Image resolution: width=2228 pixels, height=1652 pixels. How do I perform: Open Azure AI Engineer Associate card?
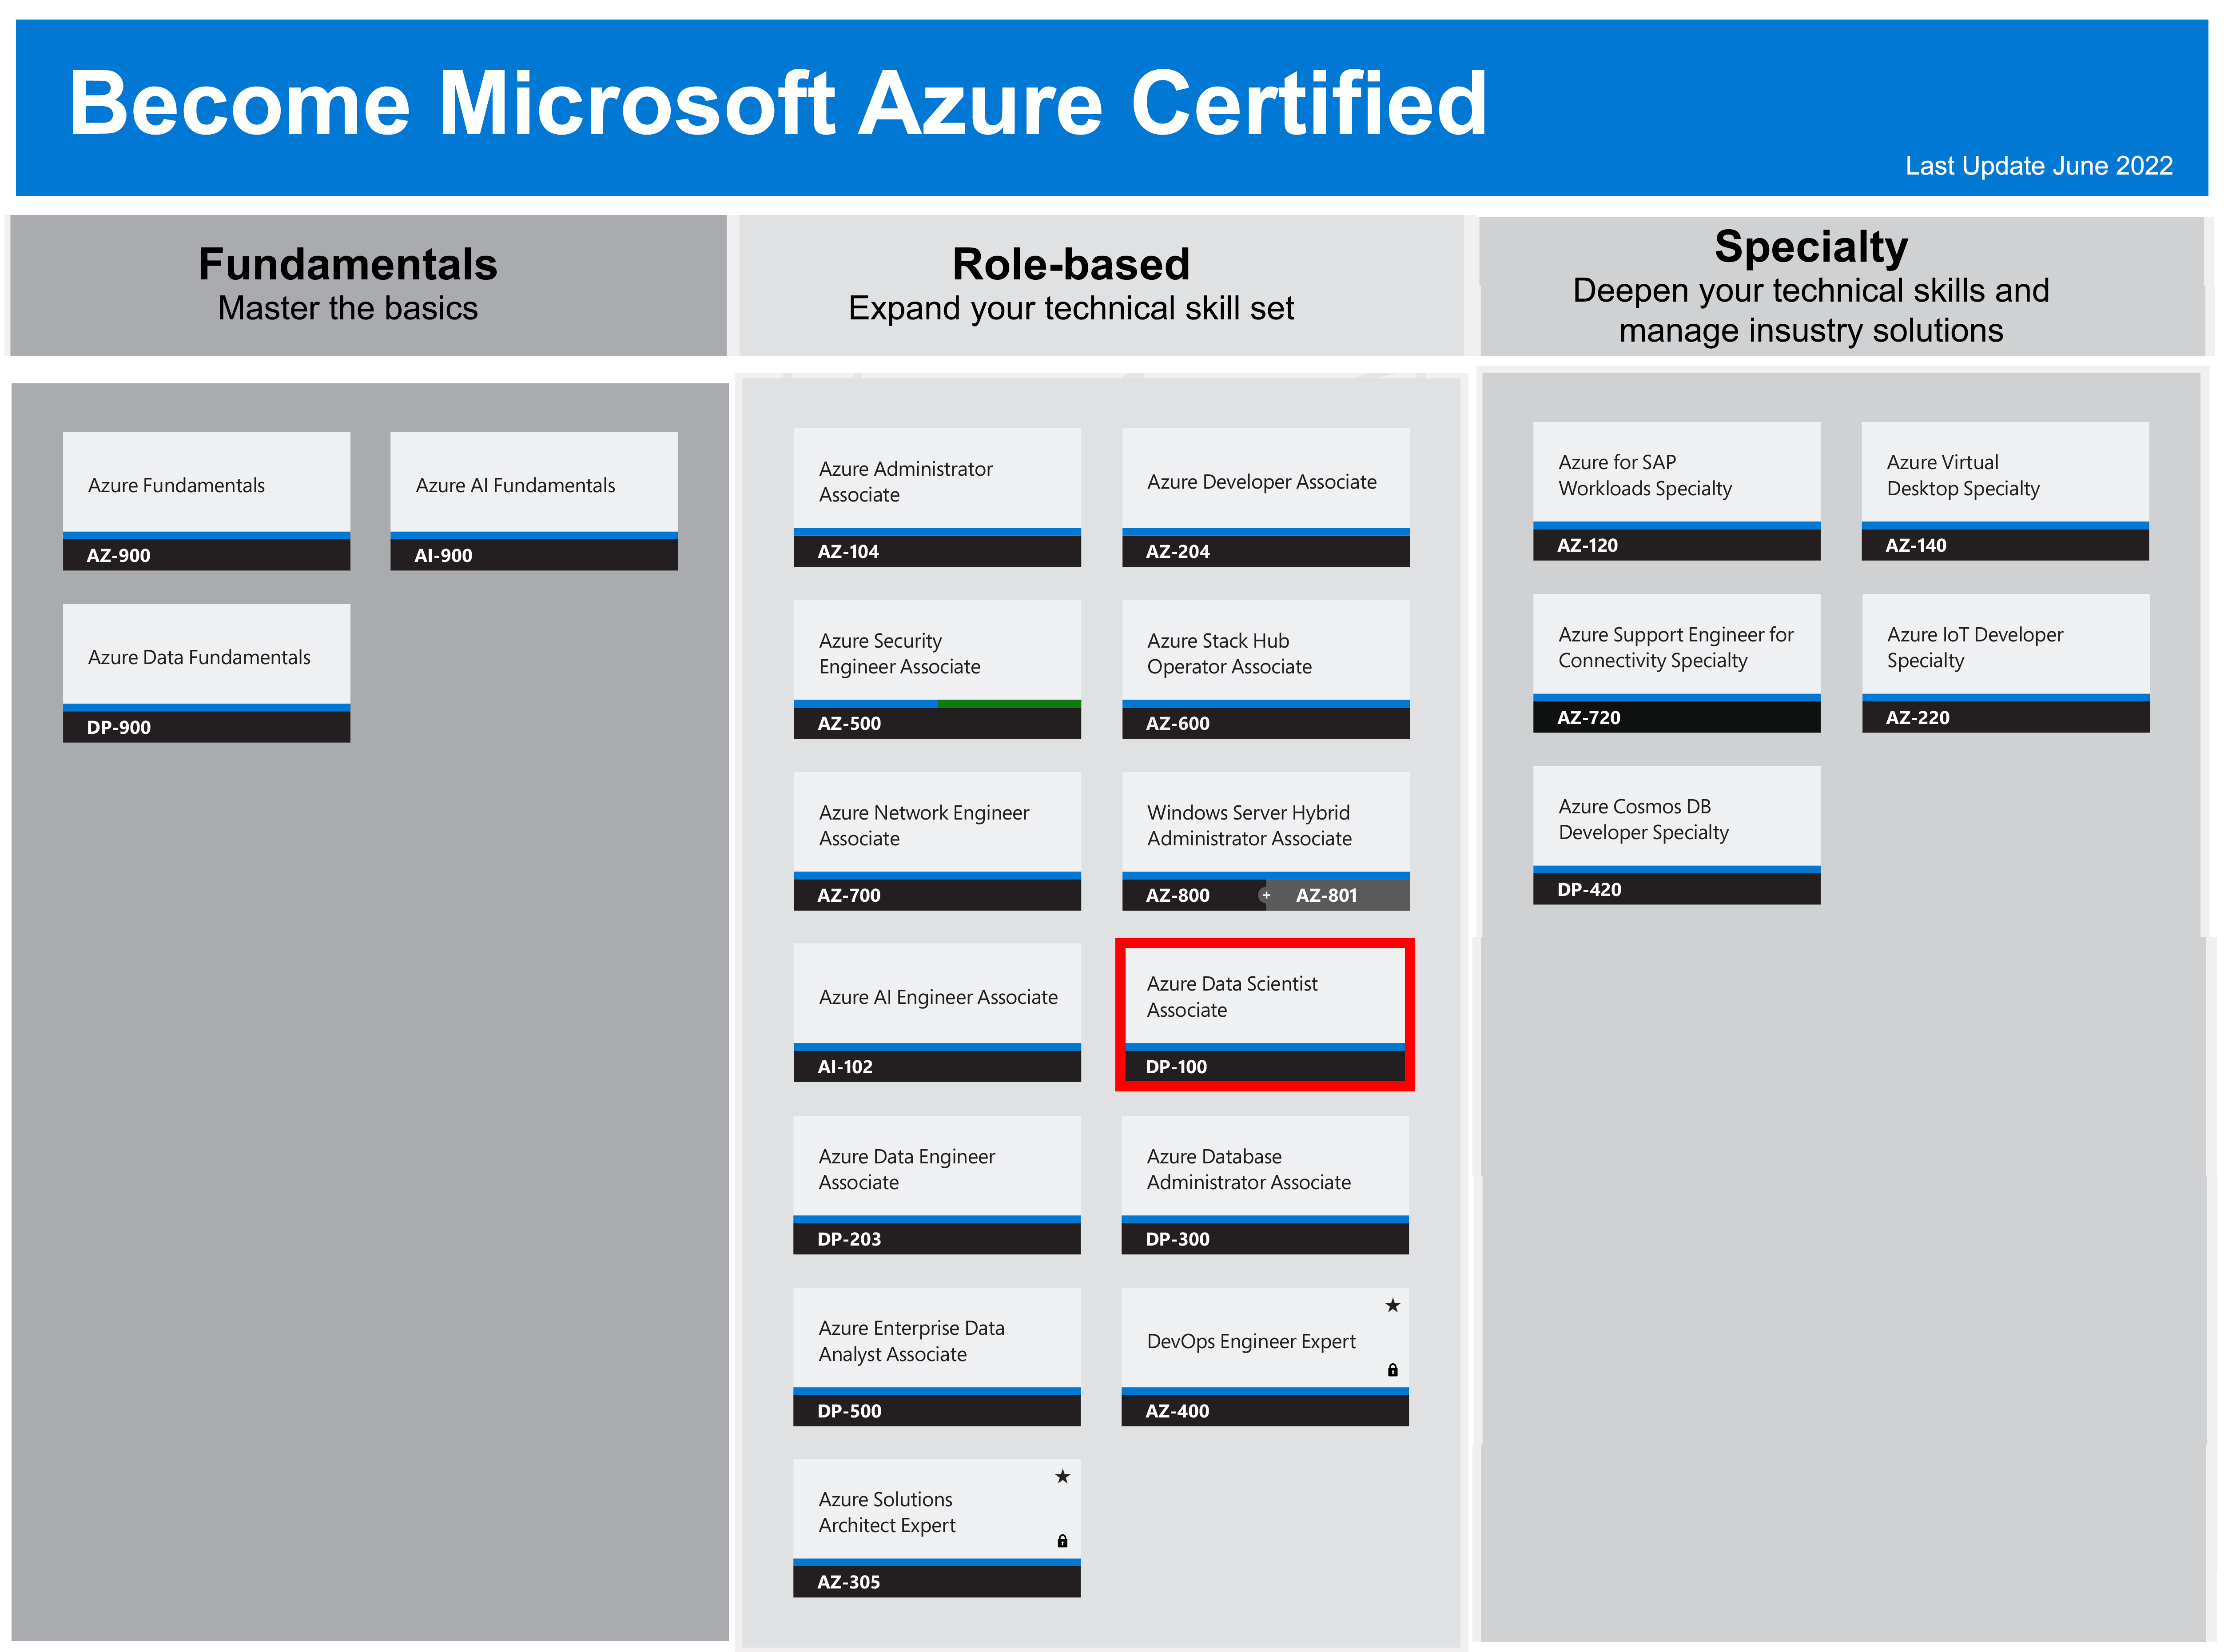click(x=937, y=1013)
